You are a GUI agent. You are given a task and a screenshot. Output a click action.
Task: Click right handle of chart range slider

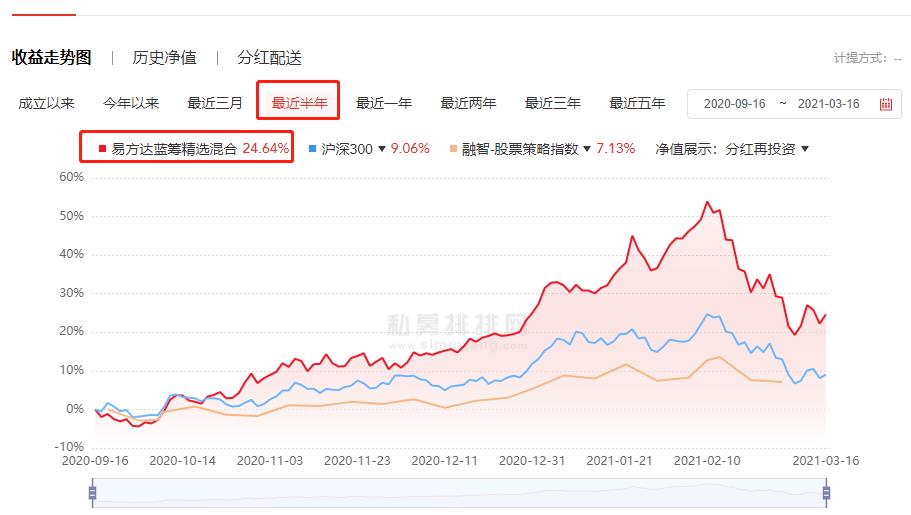click(x=826, y=493)
